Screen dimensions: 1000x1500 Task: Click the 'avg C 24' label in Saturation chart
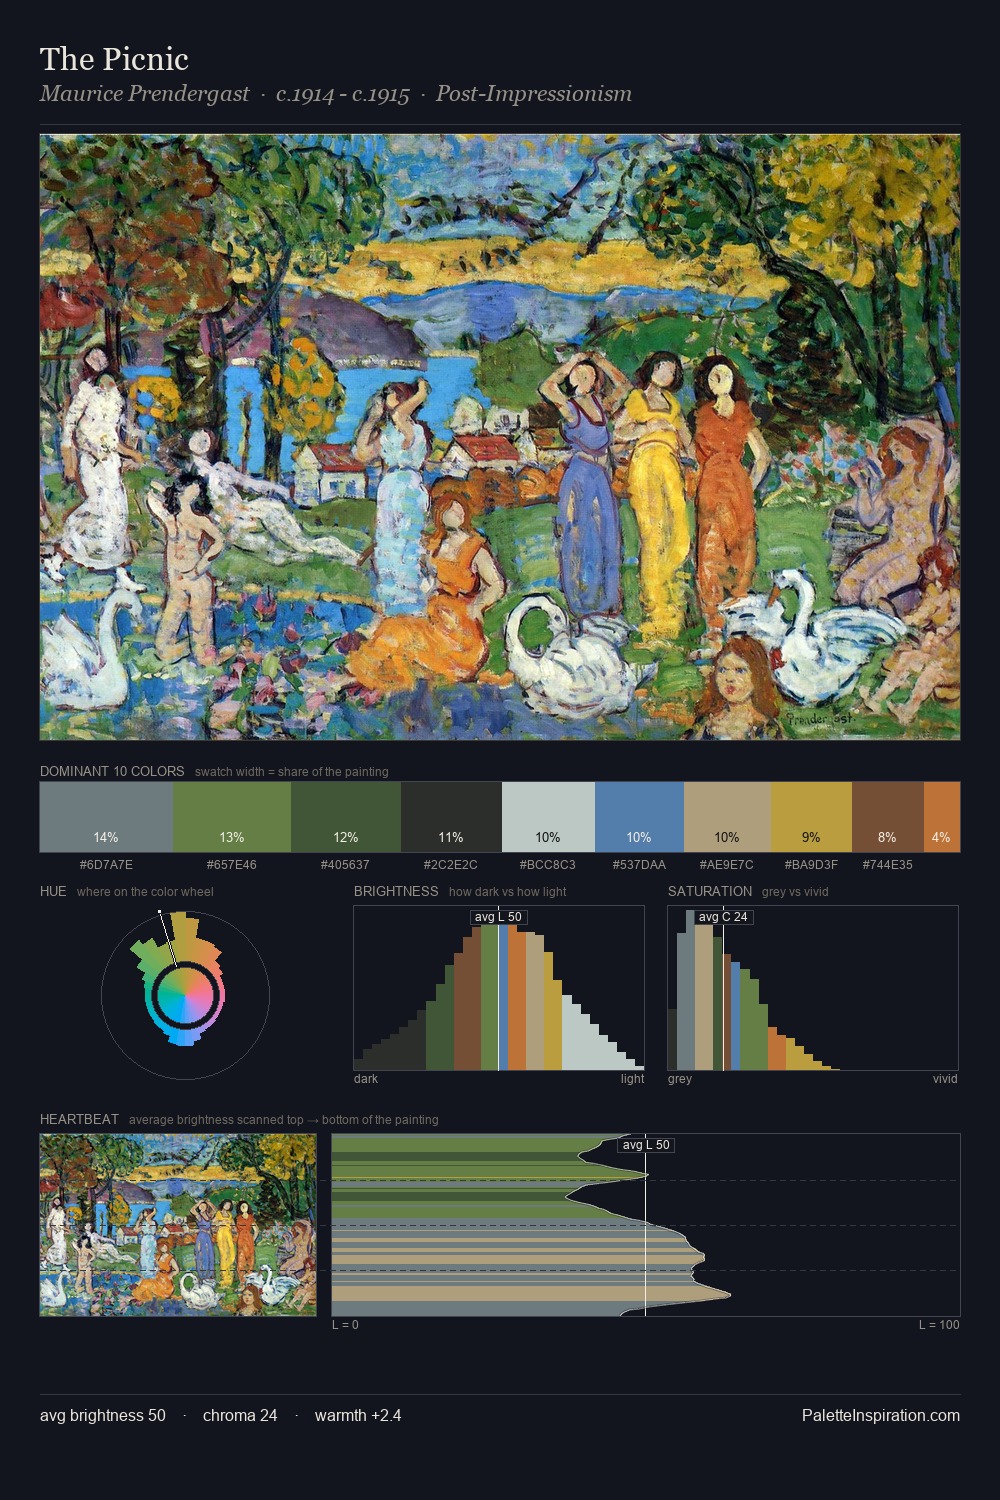click(x=723, y=917)
